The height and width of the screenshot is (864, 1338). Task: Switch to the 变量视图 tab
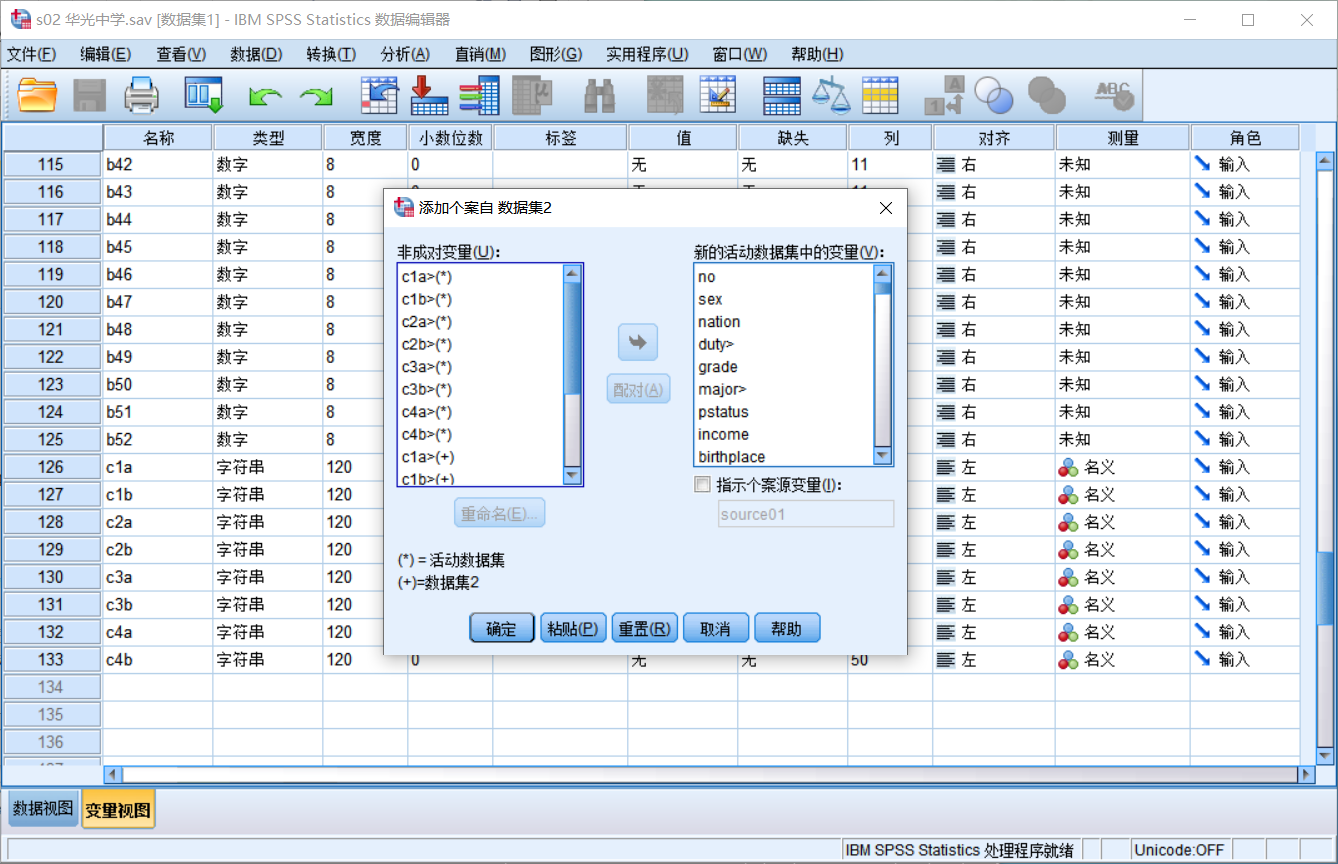[x=118, y=811]
